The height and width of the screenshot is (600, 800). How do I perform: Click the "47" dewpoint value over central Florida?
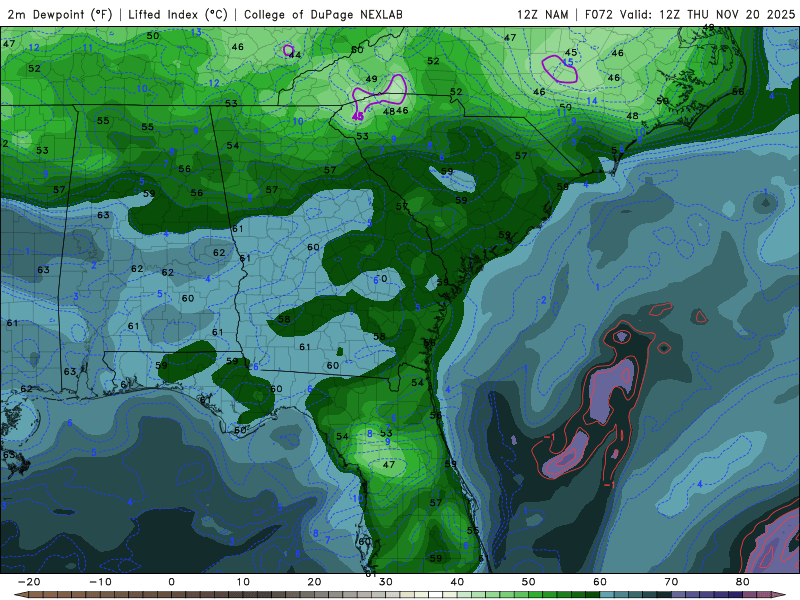tap(389, 465)
